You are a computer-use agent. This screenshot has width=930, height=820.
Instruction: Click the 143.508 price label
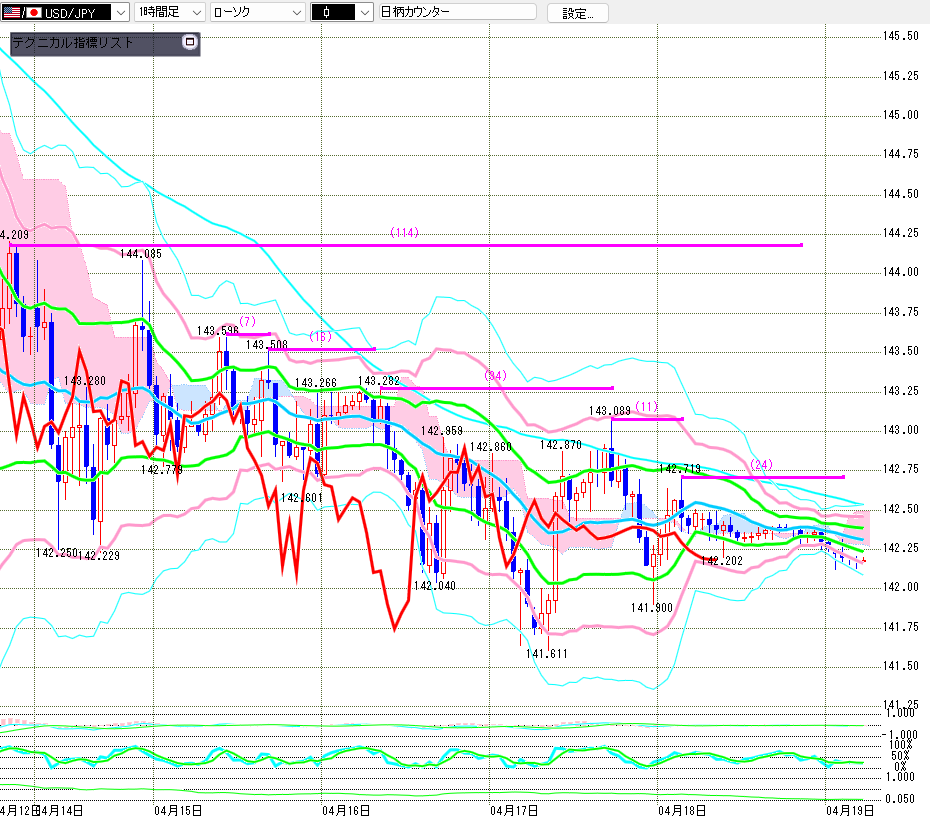(x=267, y=344)
